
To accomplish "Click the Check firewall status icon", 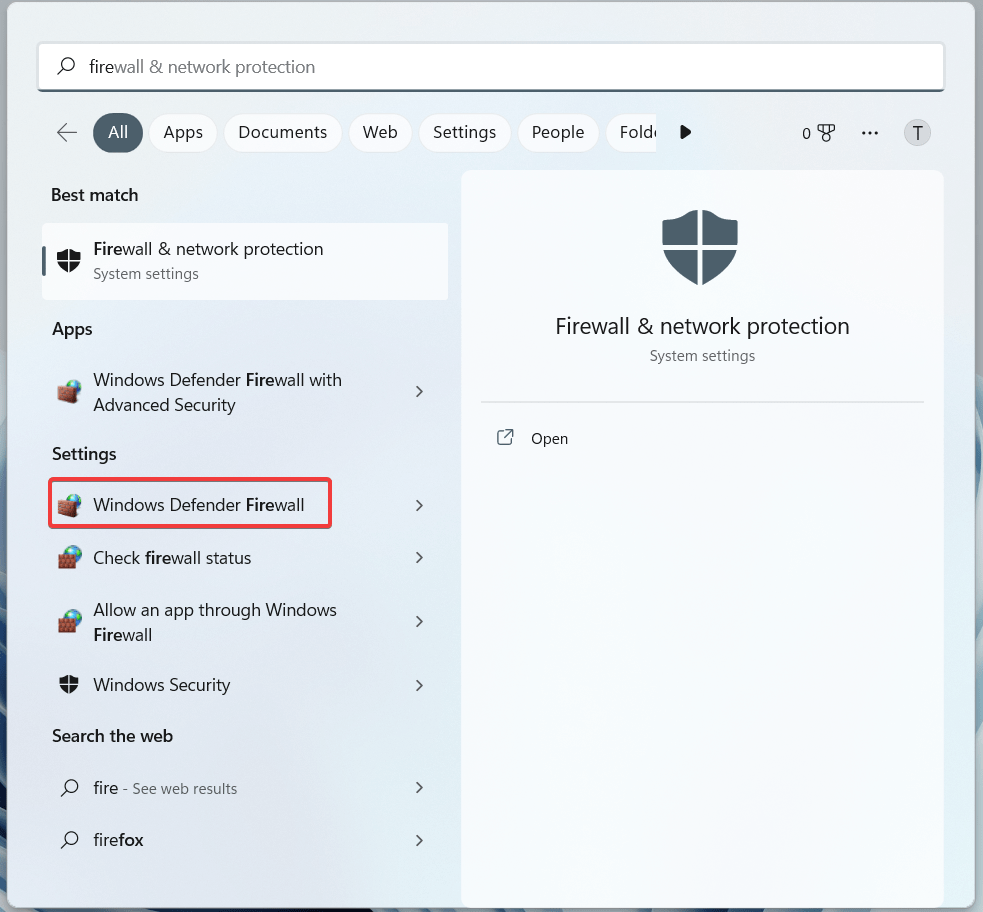I will (70, 557).
